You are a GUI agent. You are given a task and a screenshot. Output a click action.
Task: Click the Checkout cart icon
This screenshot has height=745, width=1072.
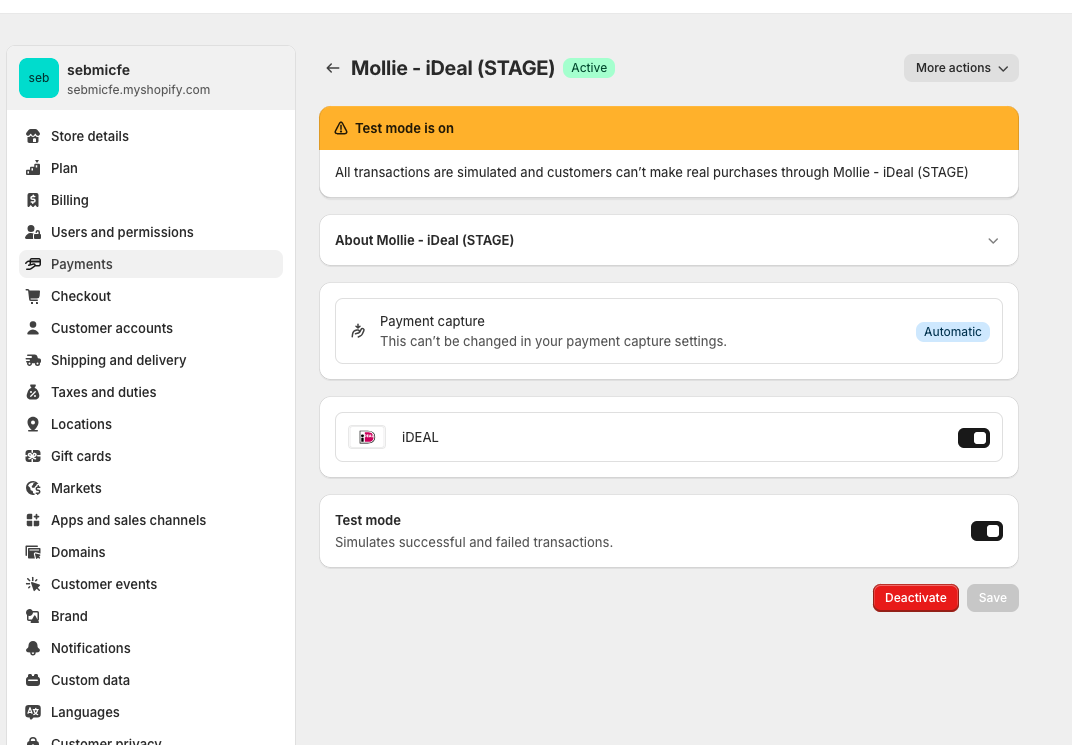pyautogui.click(x=33, y=296)
